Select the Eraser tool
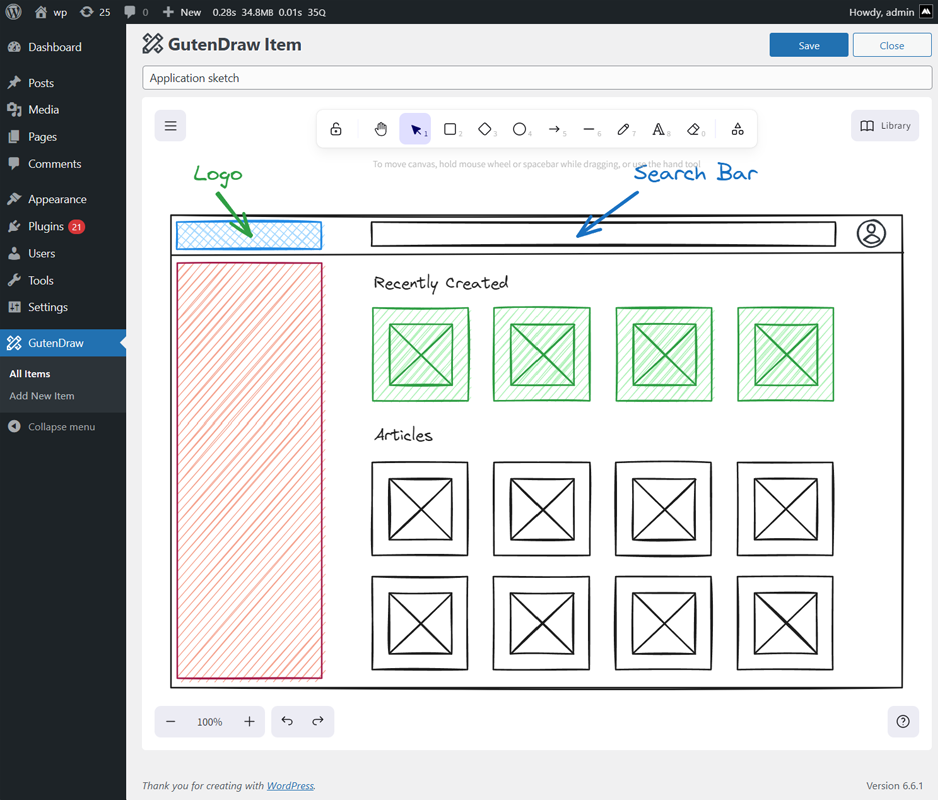The height and width of the screenshot is (800, 938). point(692,129)
